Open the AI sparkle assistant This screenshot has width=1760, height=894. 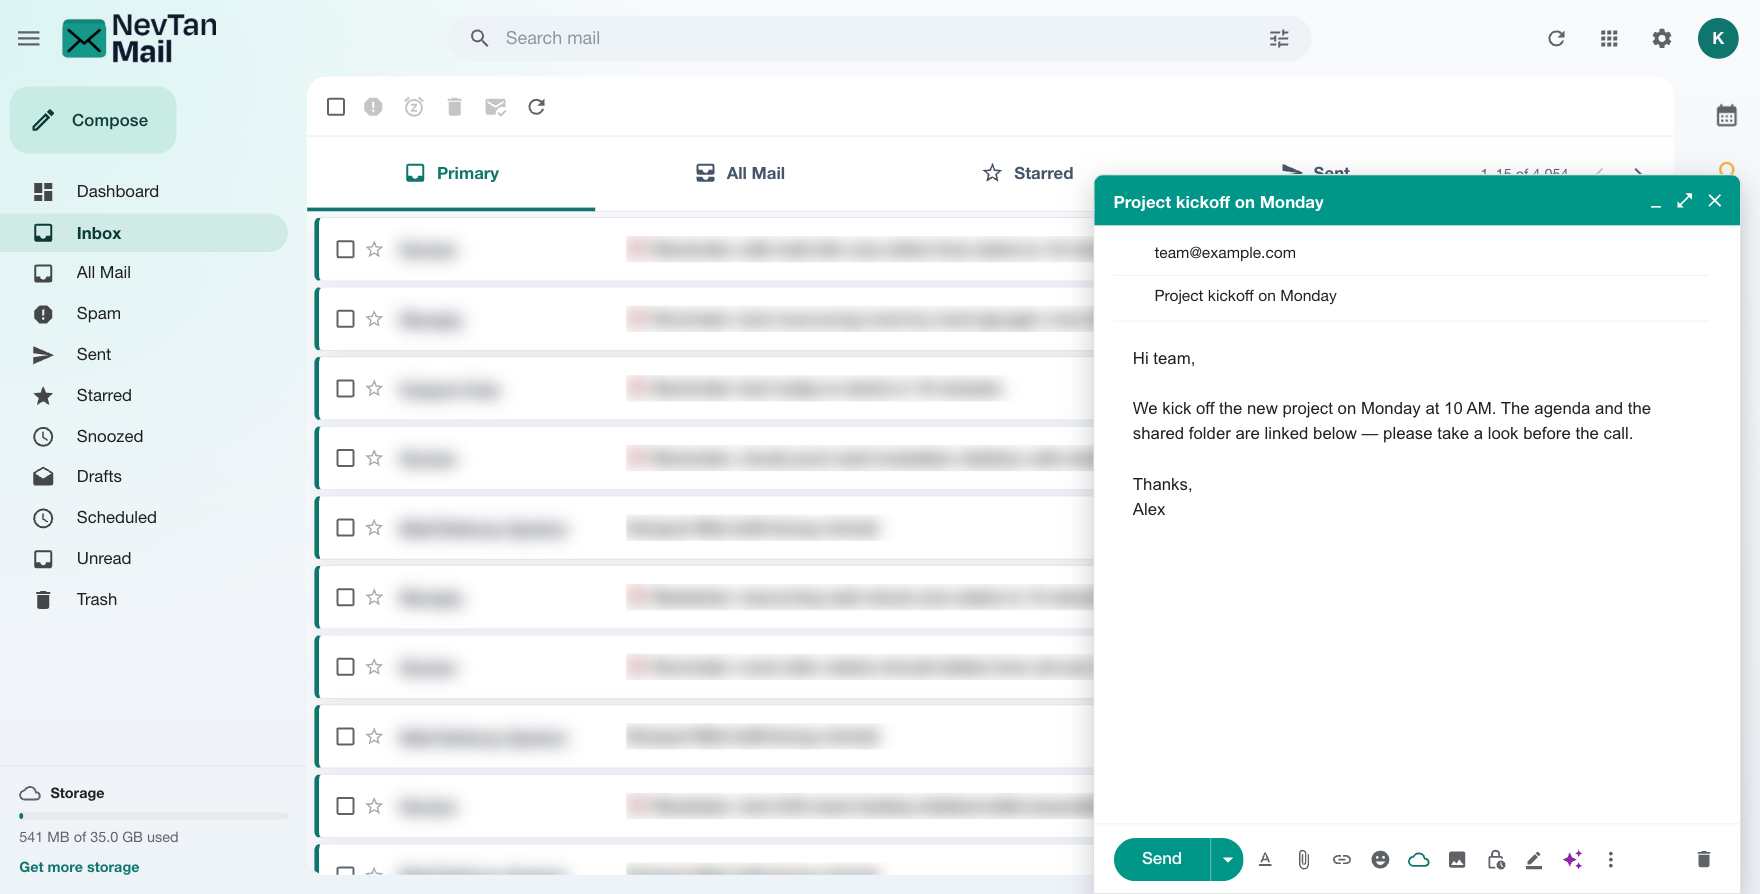(x=1572, y=859)
